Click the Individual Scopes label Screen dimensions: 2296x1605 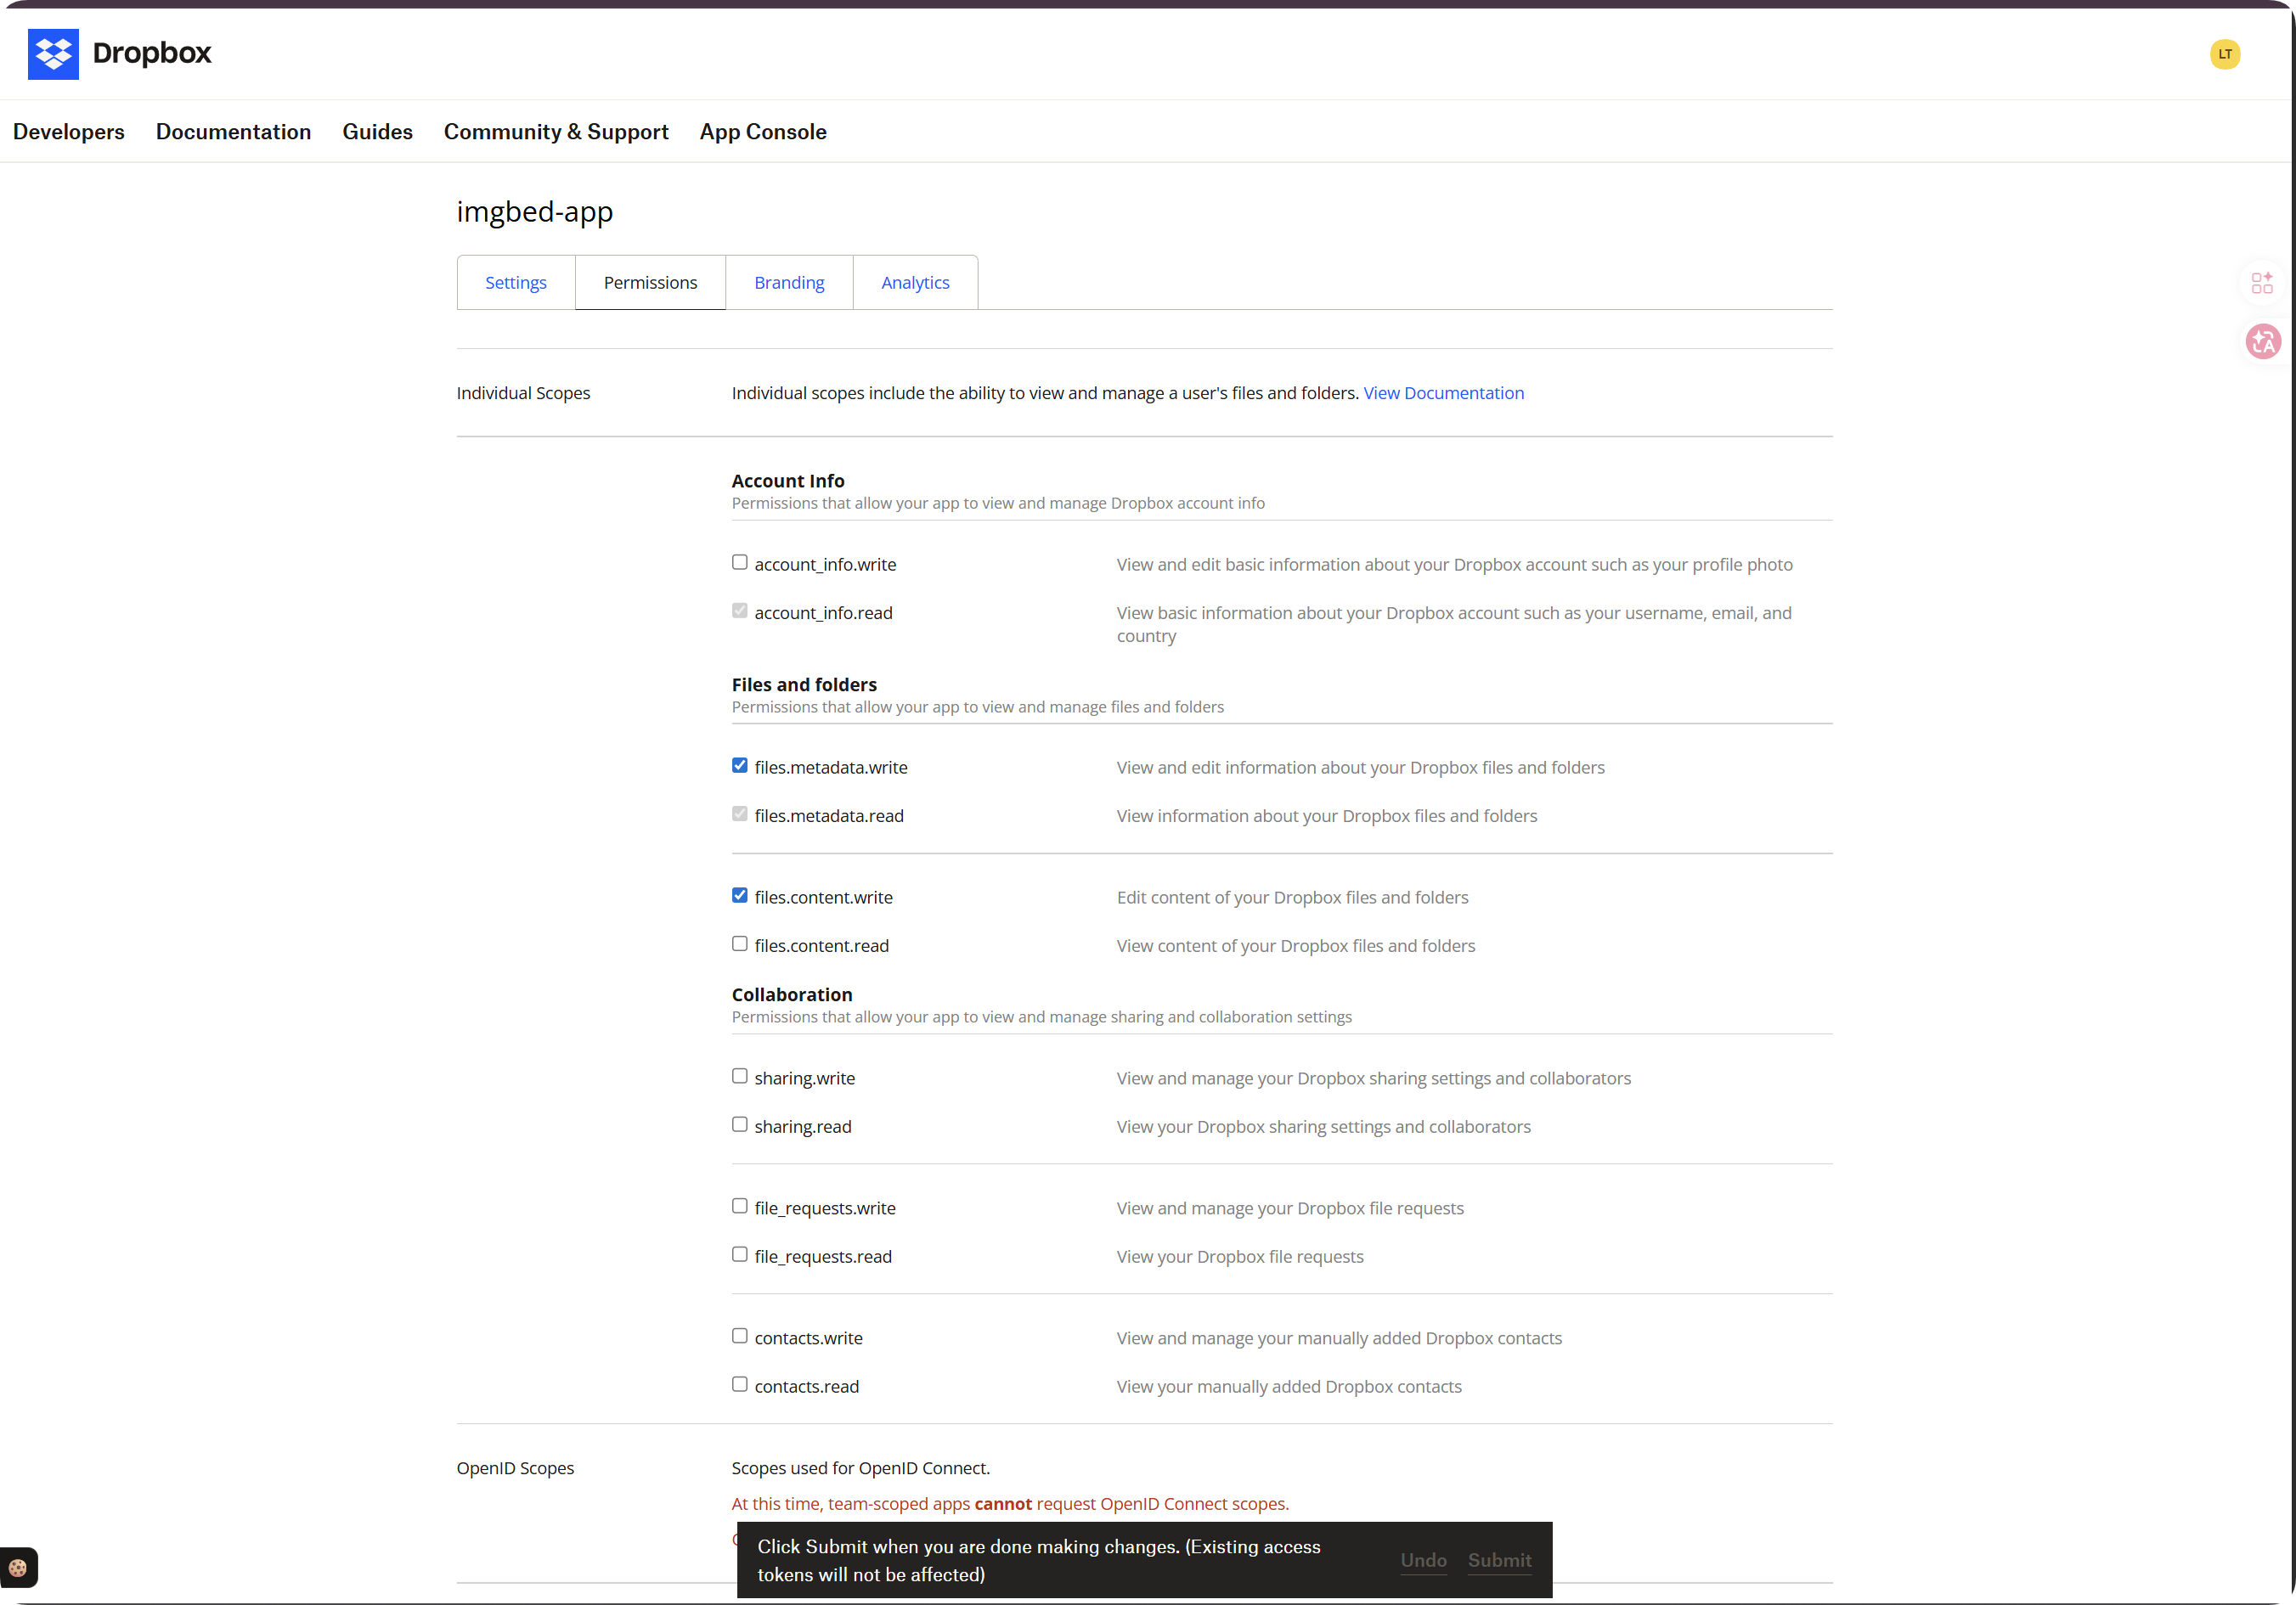523,394
